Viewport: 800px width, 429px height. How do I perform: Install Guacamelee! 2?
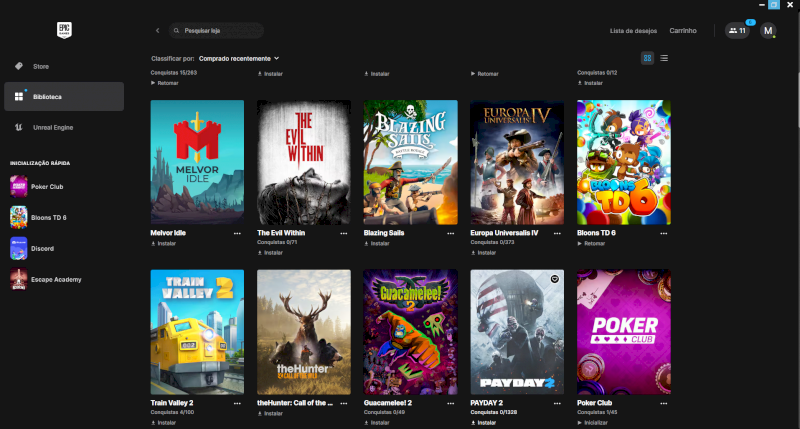[377, 423]
